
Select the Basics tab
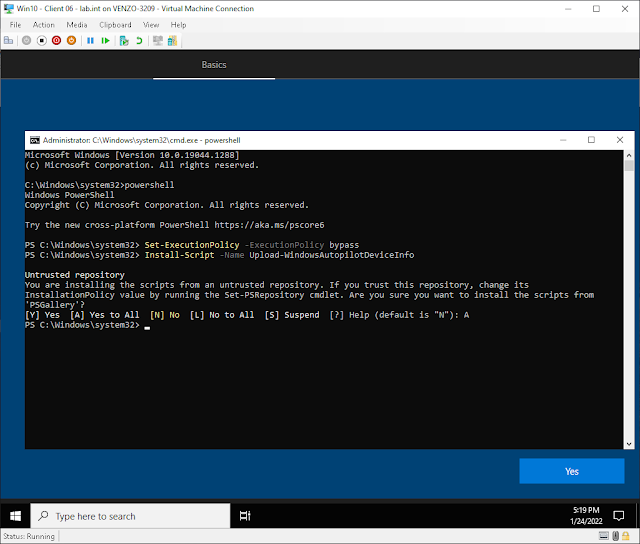[214, 65]
